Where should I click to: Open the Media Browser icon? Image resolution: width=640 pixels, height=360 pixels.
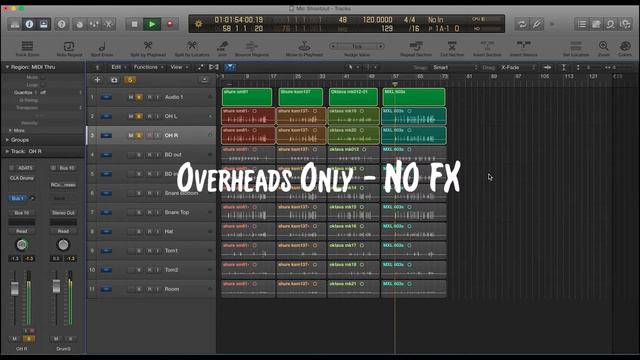[x=625, y=24]
